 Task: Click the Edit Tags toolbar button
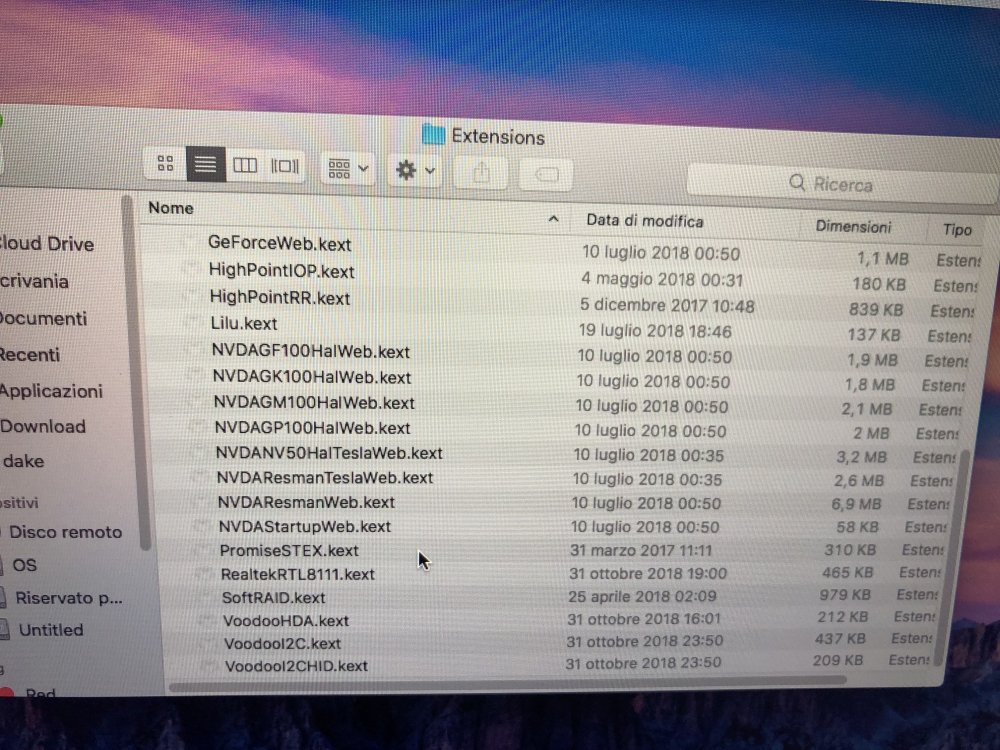(547, 175)
